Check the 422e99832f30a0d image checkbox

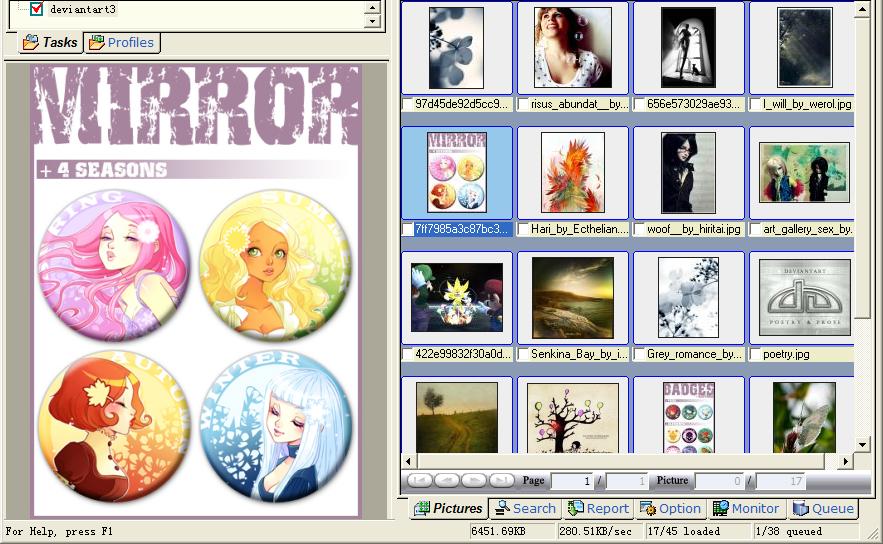click(x=408, y=354)
